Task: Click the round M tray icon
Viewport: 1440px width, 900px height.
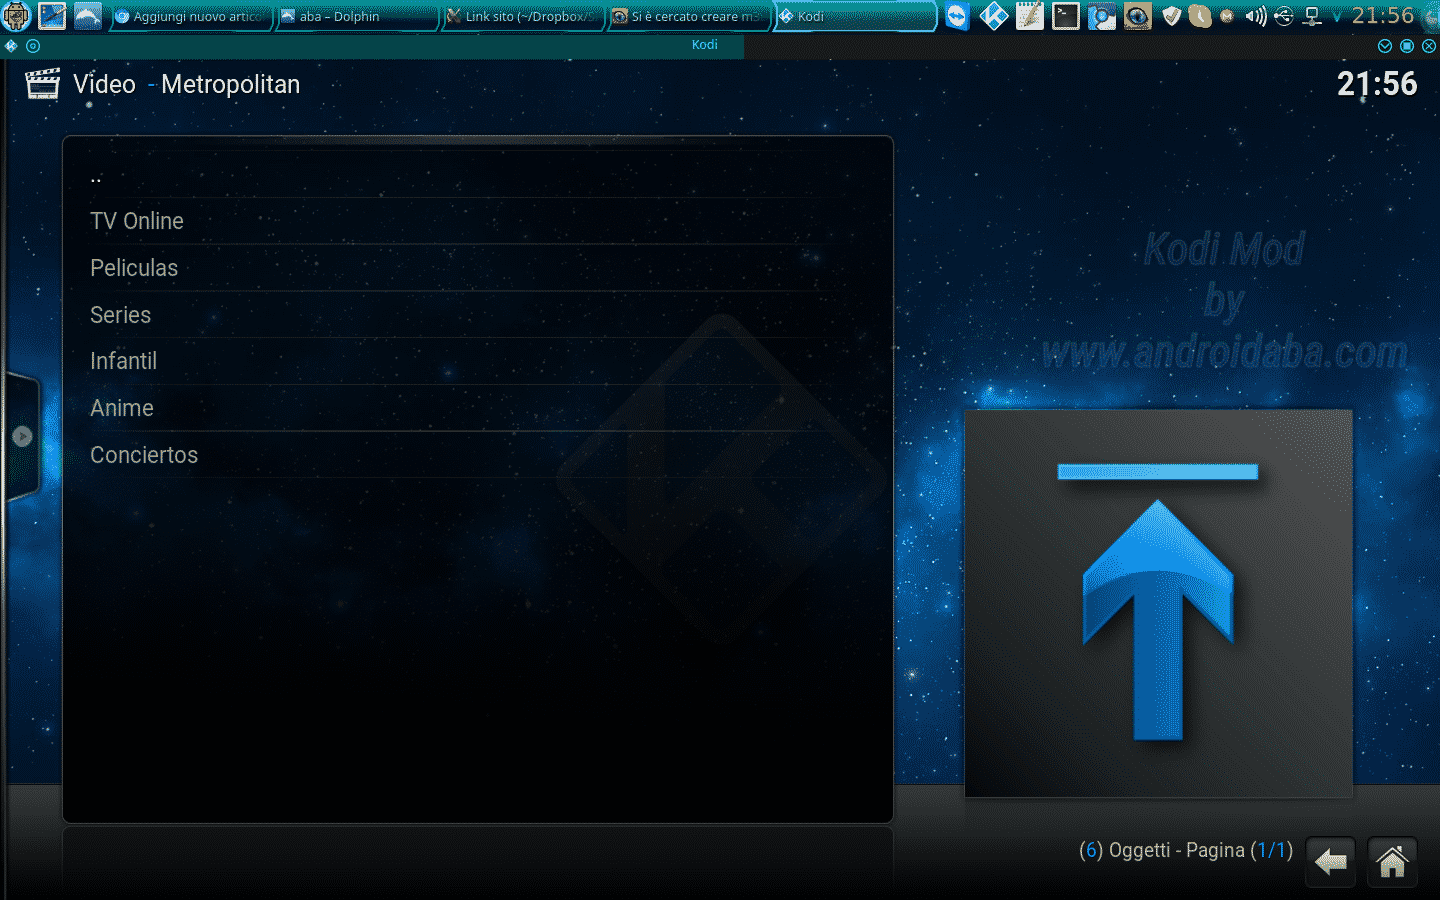Action: 1227,16
